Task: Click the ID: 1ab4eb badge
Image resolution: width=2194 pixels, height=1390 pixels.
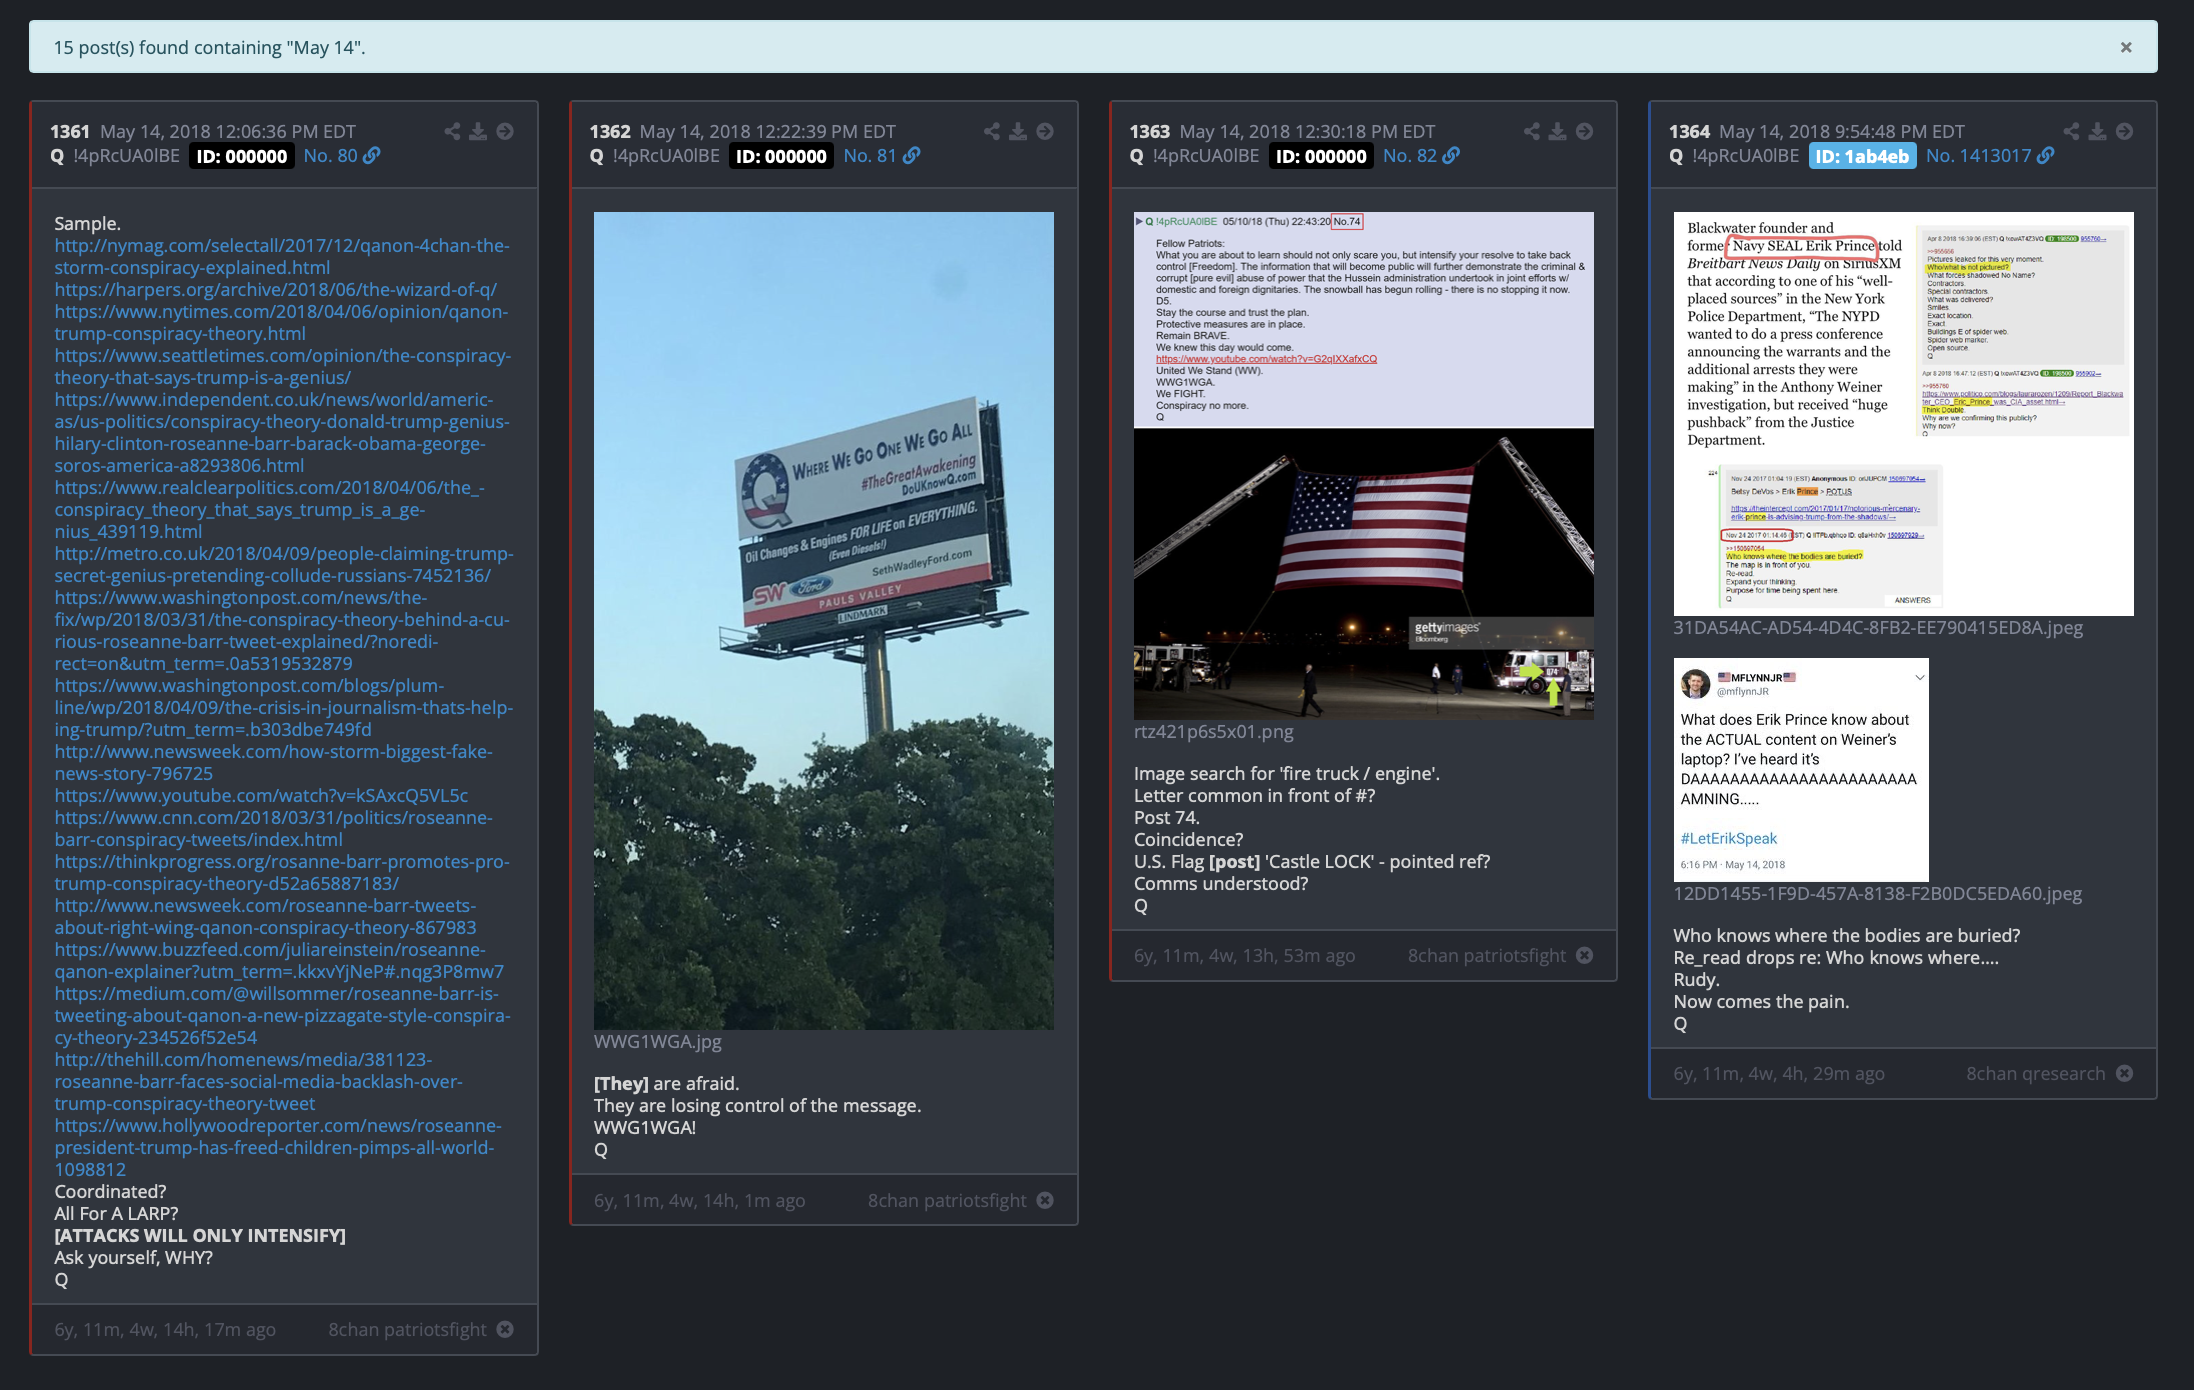Action: click(1862, 156)
